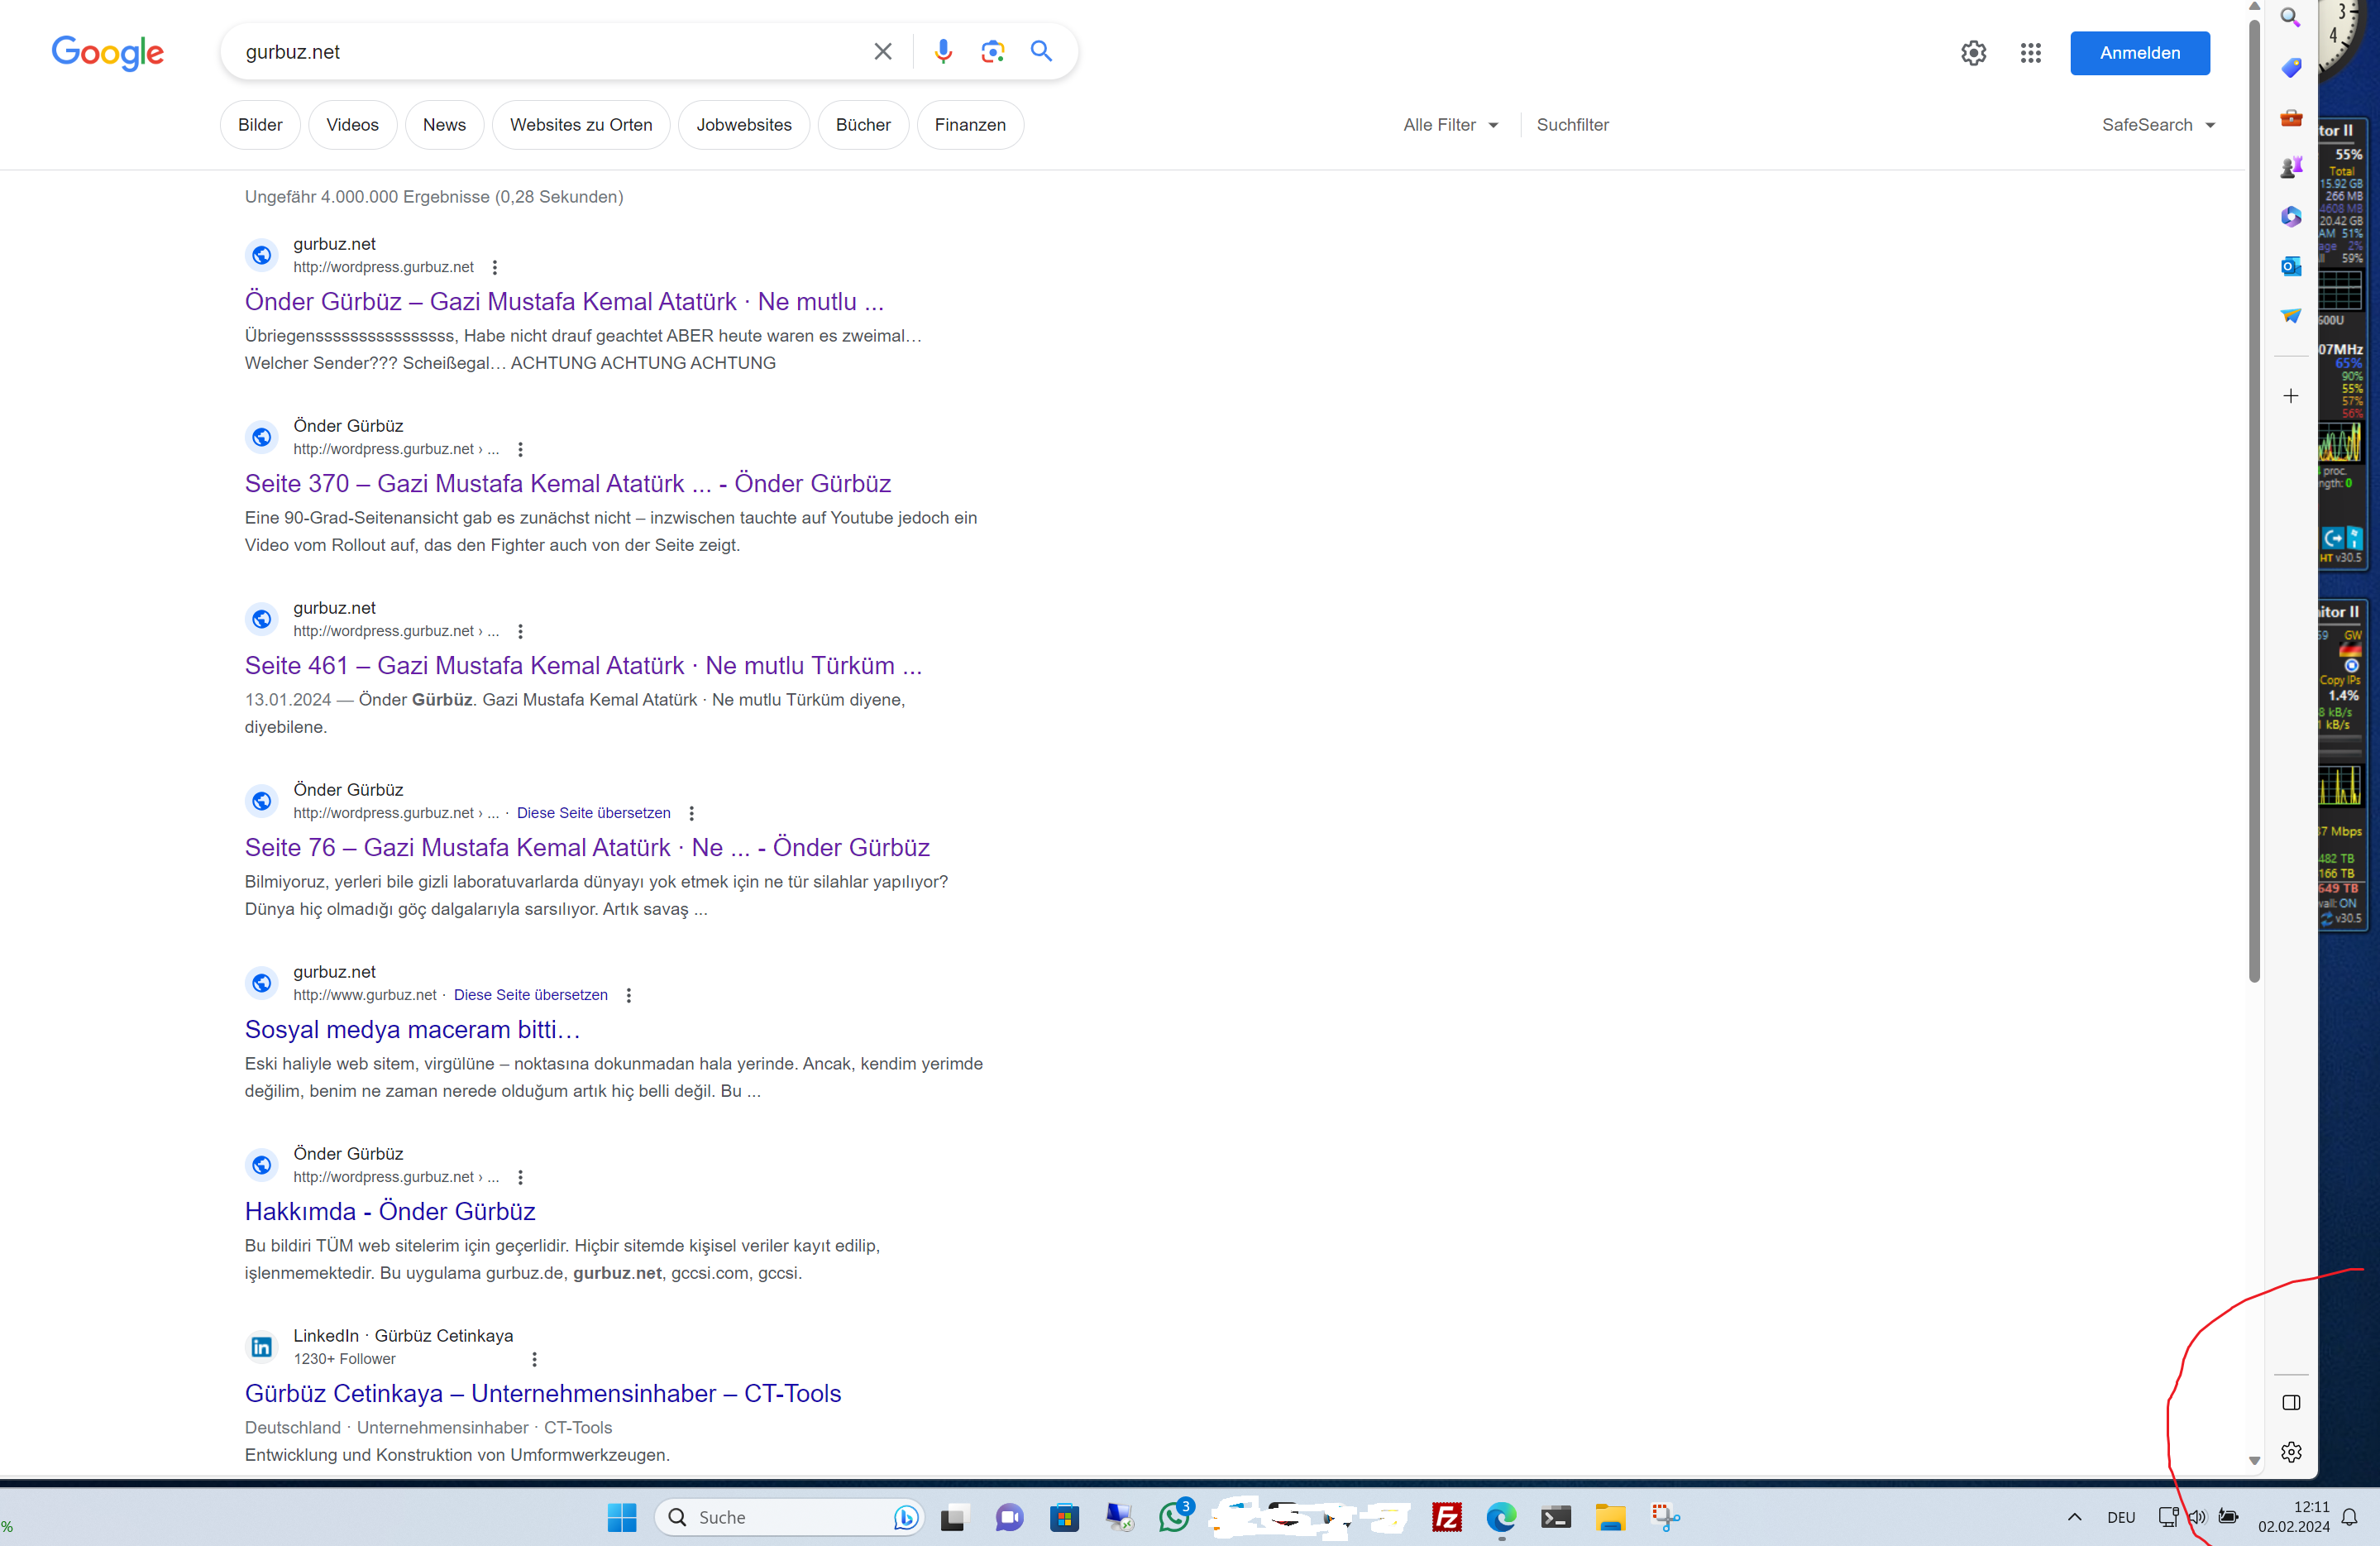Open more options for Sosyal medya result

pos(628,996)
